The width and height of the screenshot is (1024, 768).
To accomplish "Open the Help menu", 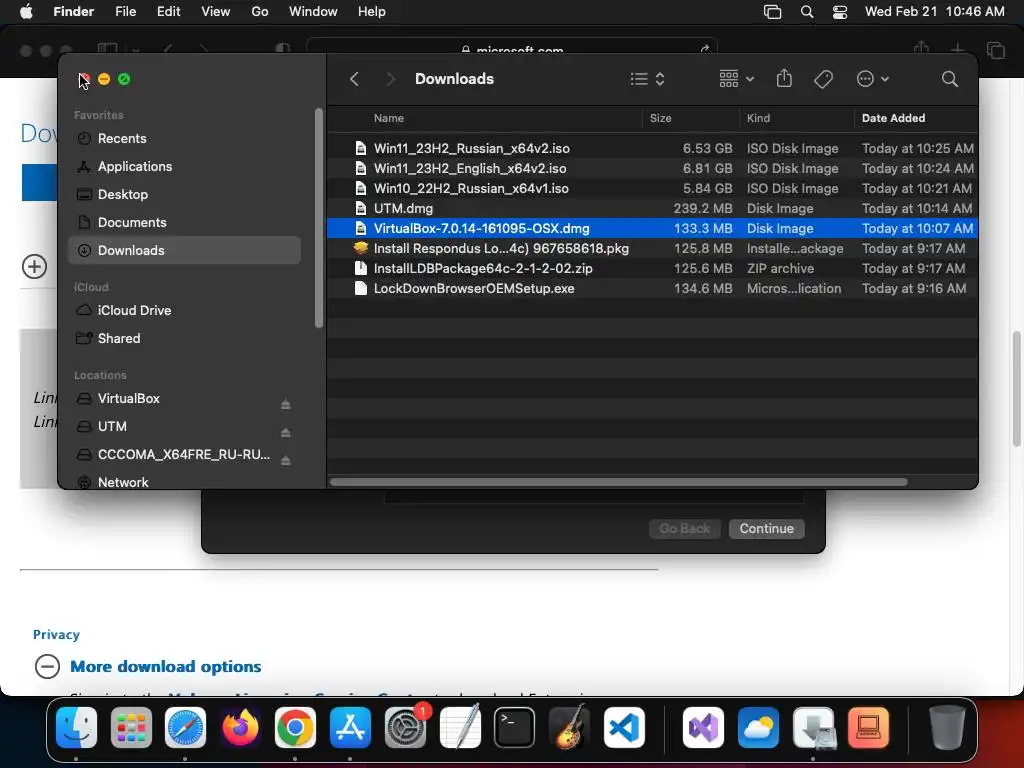I will click(x=372, y=12).
